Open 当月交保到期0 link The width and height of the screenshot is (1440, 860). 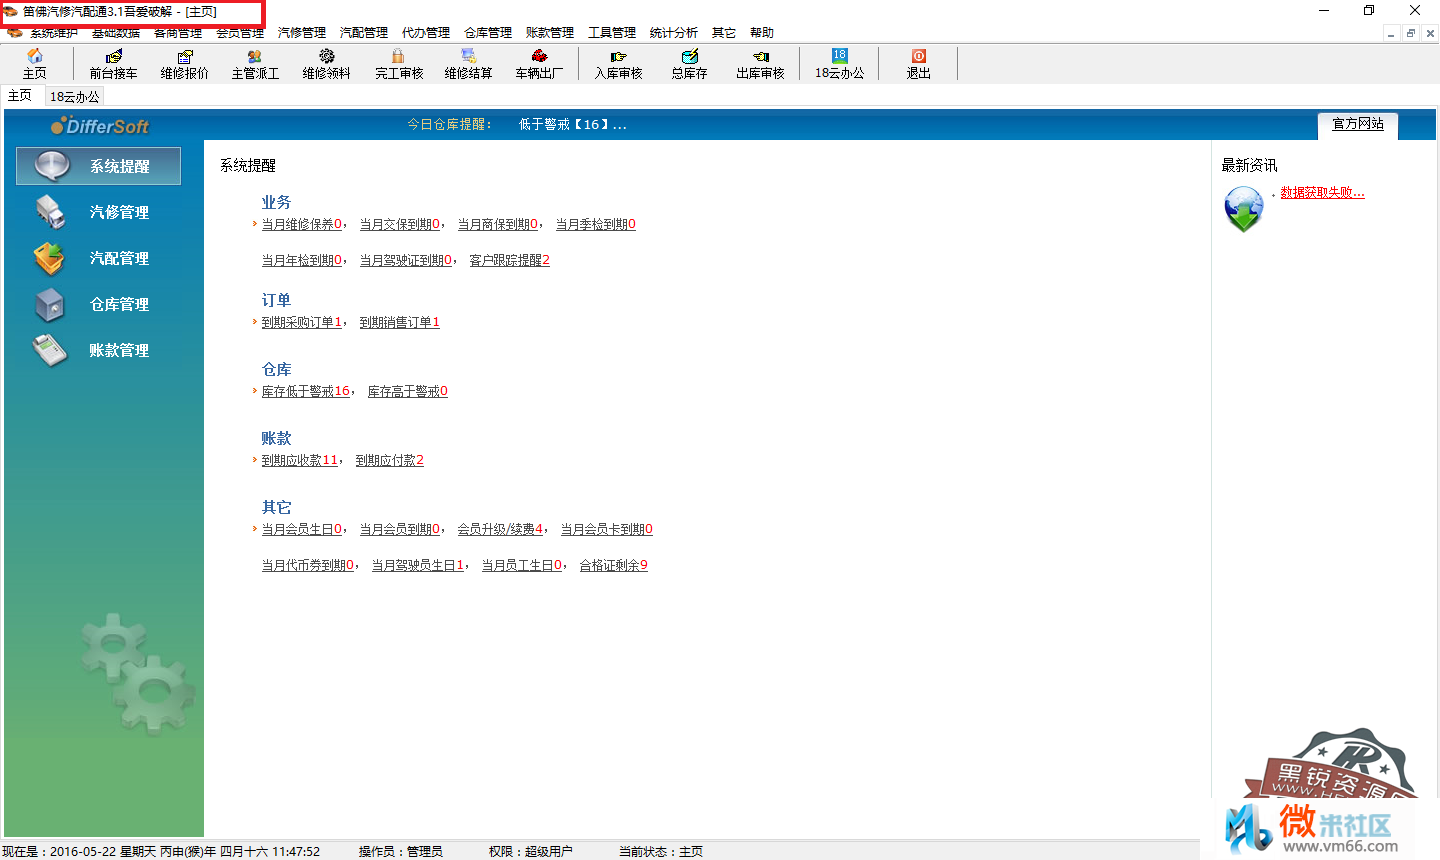click(400, 225)
